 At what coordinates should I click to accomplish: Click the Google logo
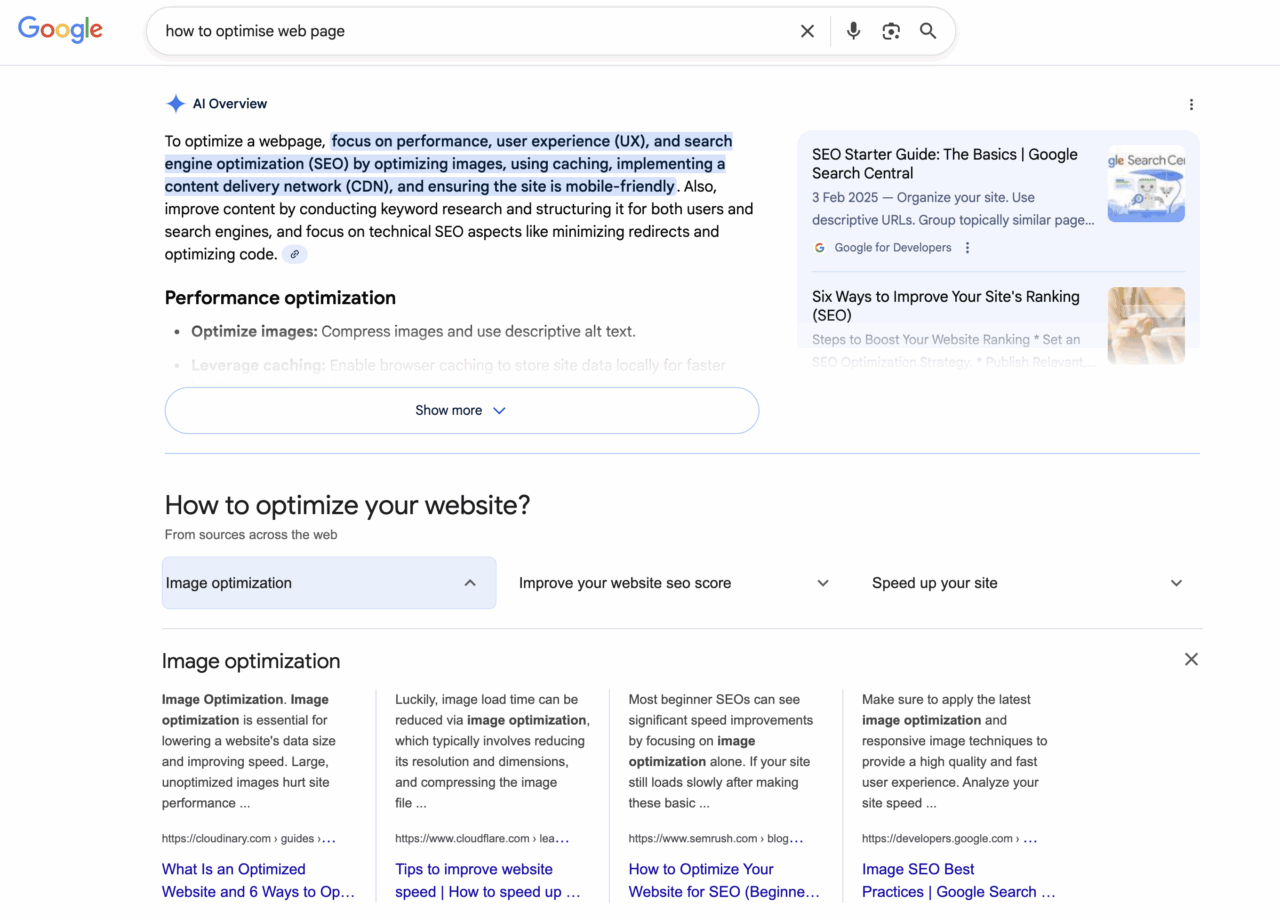click(x=60, y=30)
